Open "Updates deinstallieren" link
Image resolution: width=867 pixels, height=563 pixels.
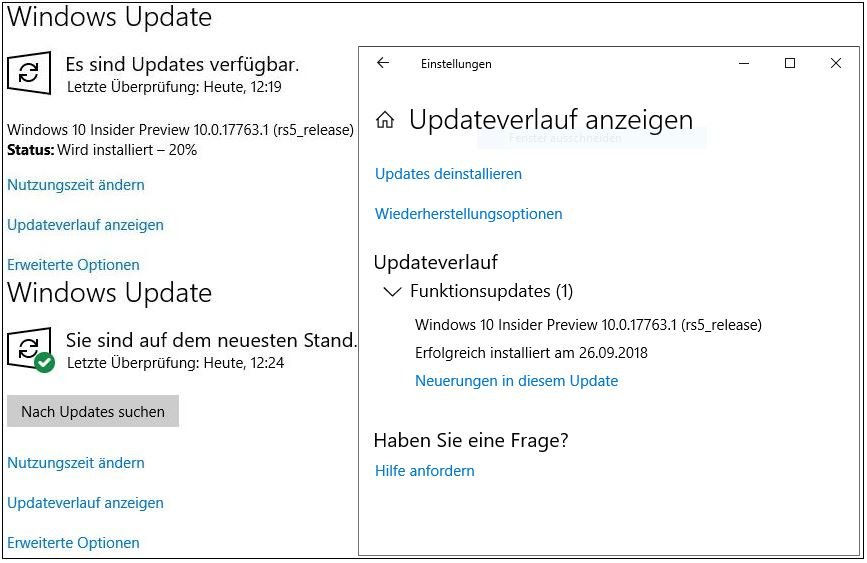pyautogui.click(x=448, y=174)
